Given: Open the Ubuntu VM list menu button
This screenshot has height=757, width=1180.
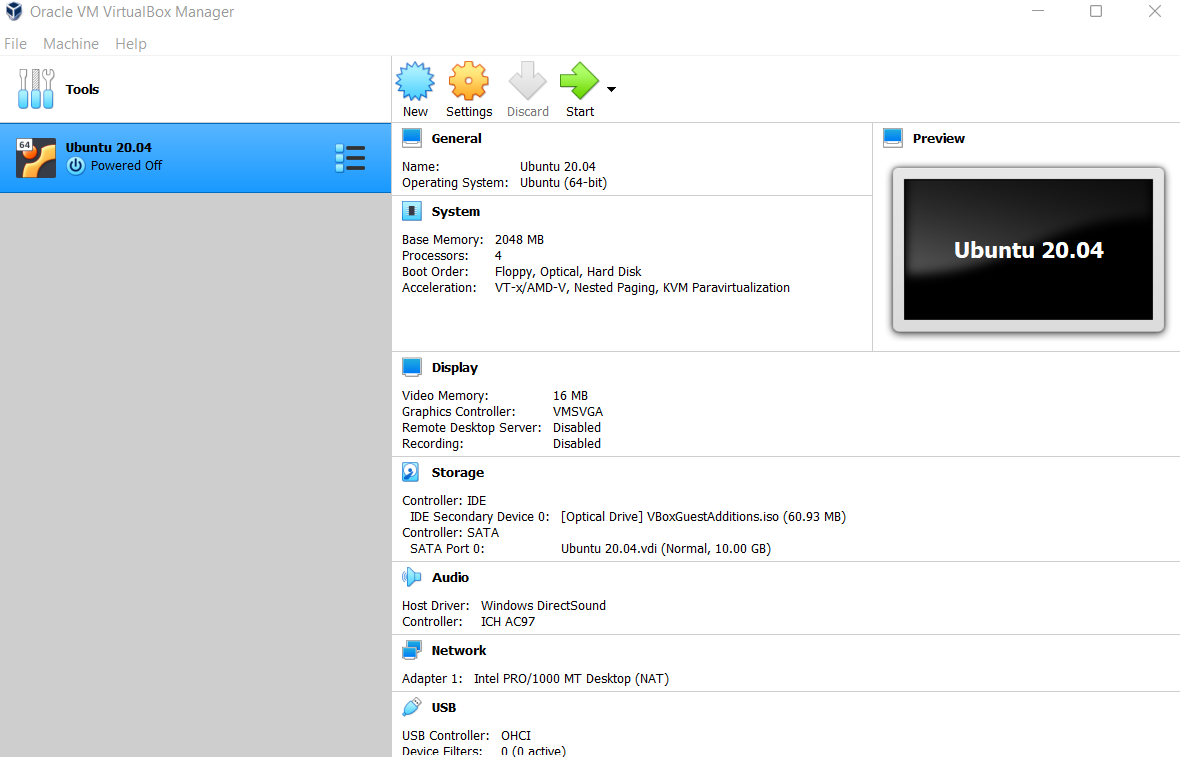Looking at the screenshot, I should pyautogui.click(x=350, y=158).
